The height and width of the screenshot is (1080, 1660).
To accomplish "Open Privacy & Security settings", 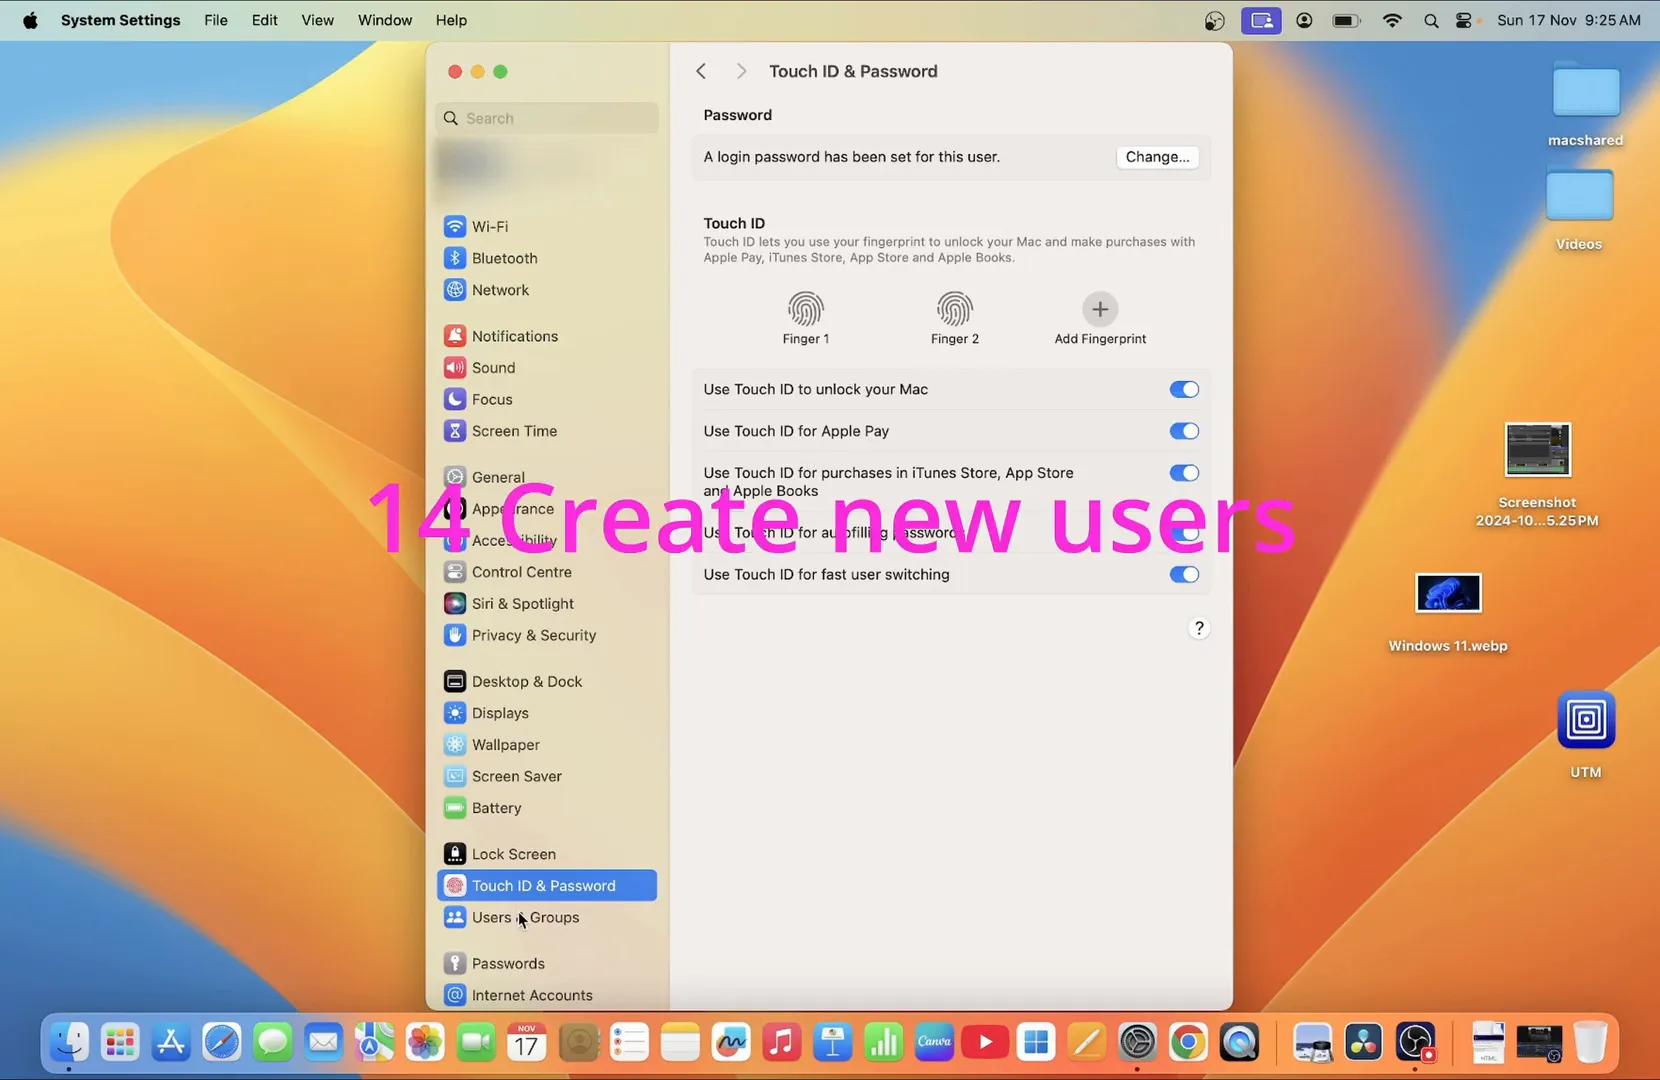I will click(x=546, y=635).
